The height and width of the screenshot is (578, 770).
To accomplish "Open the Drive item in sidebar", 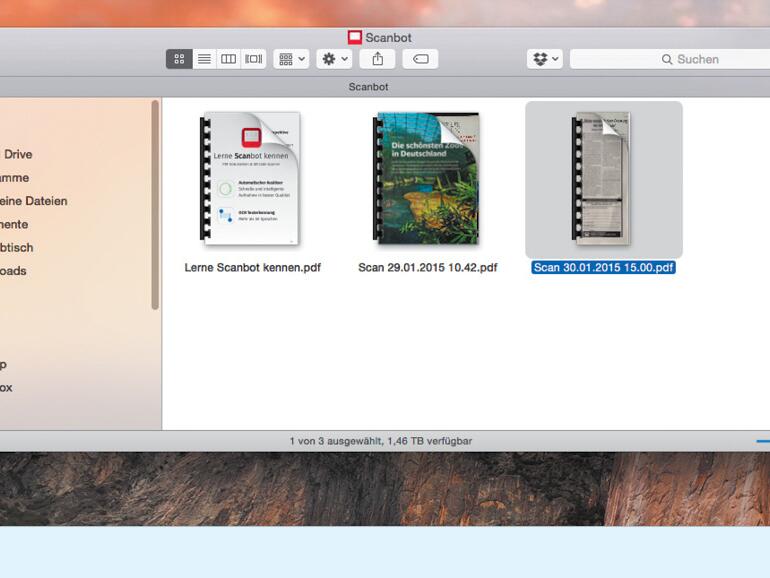I will (x=18, y=154).
